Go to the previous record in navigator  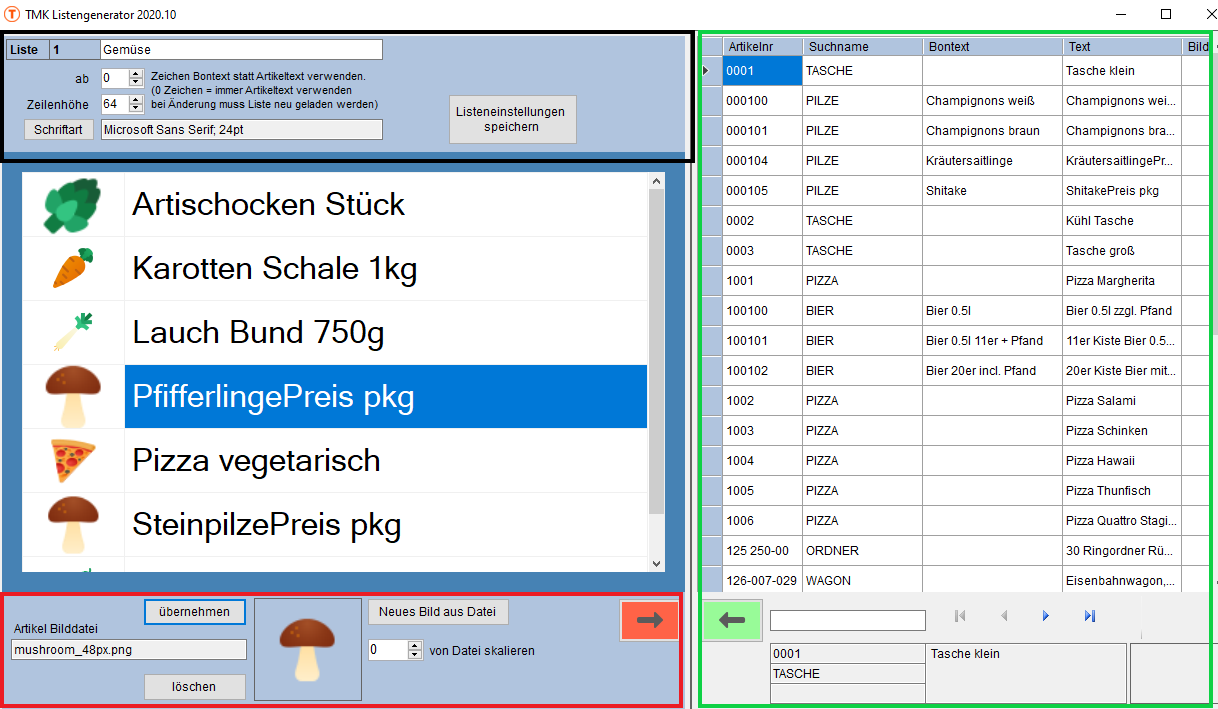click(x=1004, y=616)
